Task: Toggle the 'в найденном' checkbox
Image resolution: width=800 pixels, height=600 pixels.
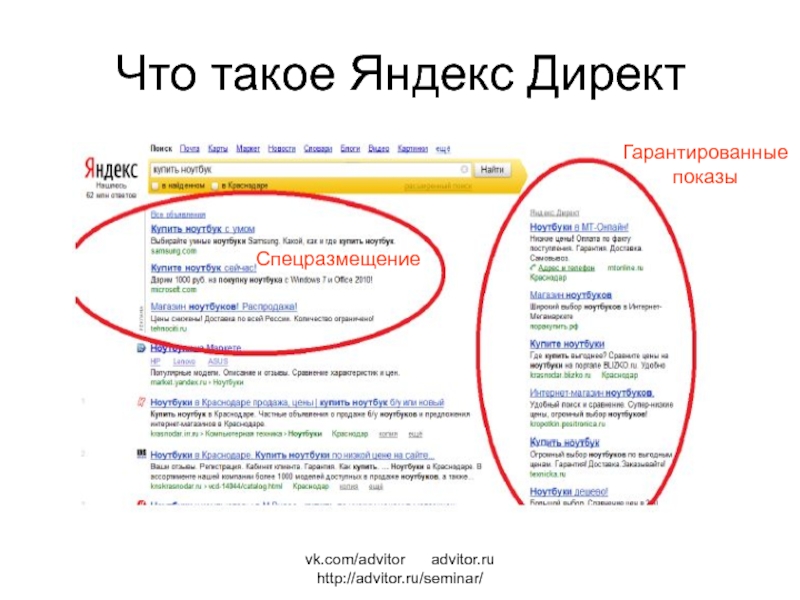Action: (x=155, y=186)
